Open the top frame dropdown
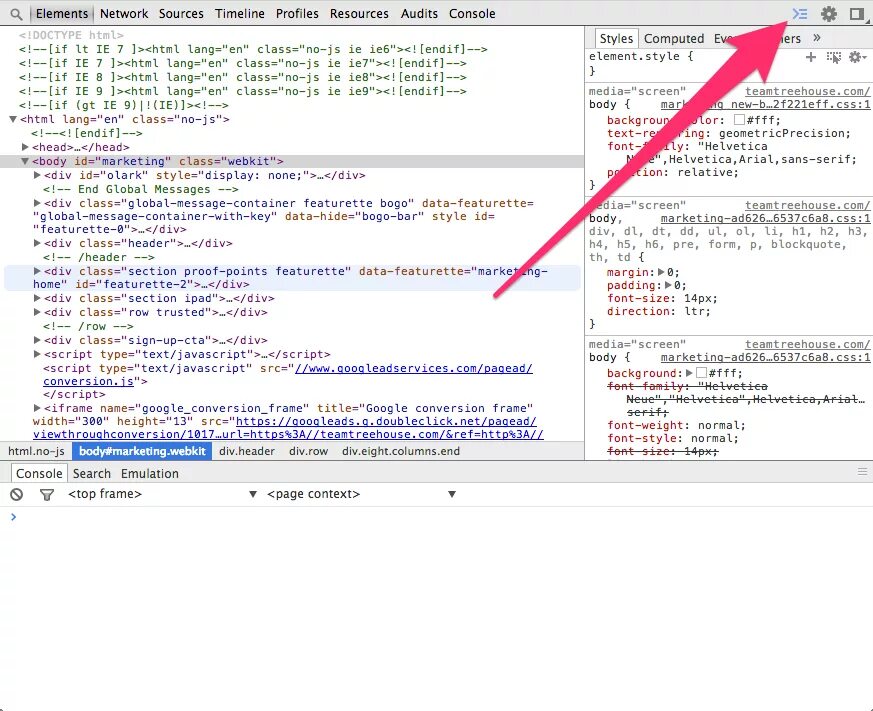Viewport: 873px width, 711px height. click(162, 494)
